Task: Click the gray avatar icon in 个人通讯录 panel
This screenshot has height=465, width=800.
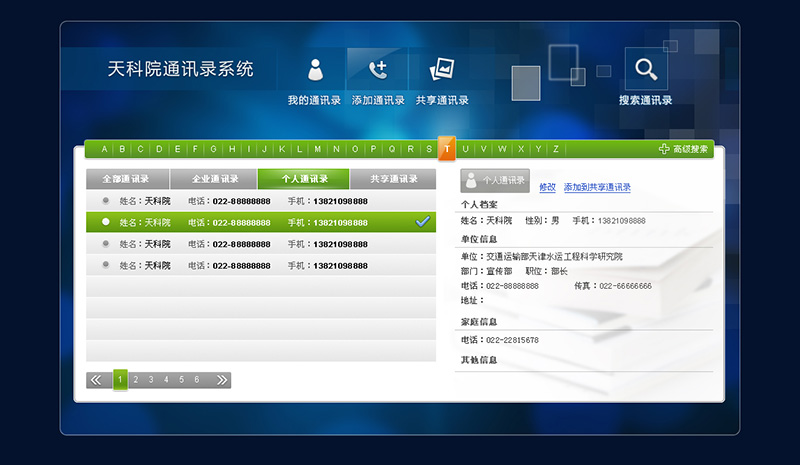Action: (472, 180)
